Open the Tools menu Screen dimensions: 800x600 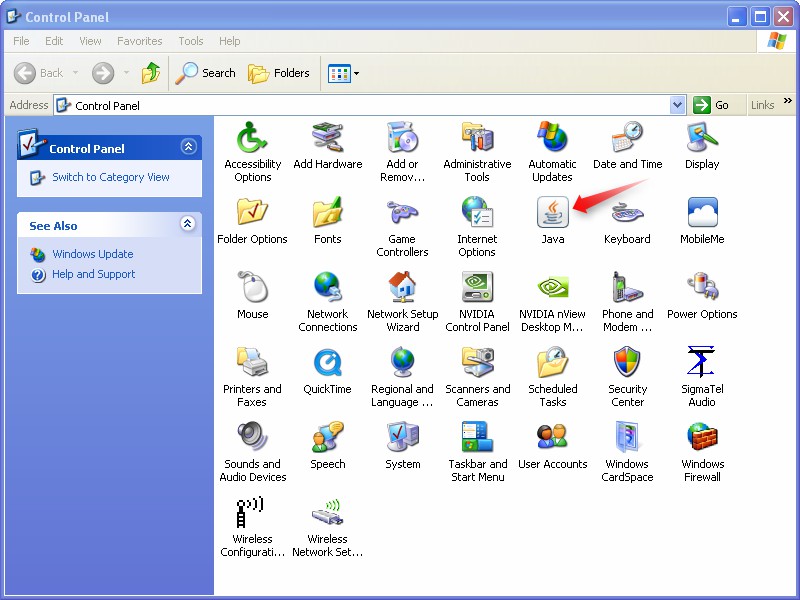(x=191, y=41)
